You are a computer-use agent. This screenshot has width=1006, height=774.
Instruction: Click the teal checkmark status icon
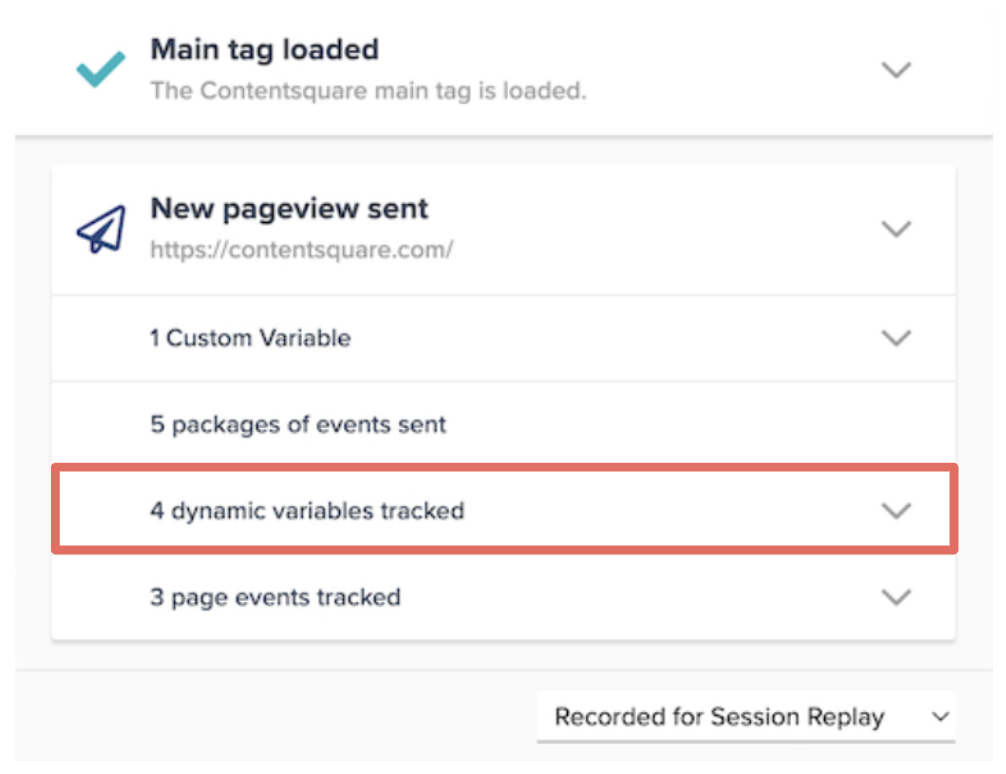click(x=101, y=69)
